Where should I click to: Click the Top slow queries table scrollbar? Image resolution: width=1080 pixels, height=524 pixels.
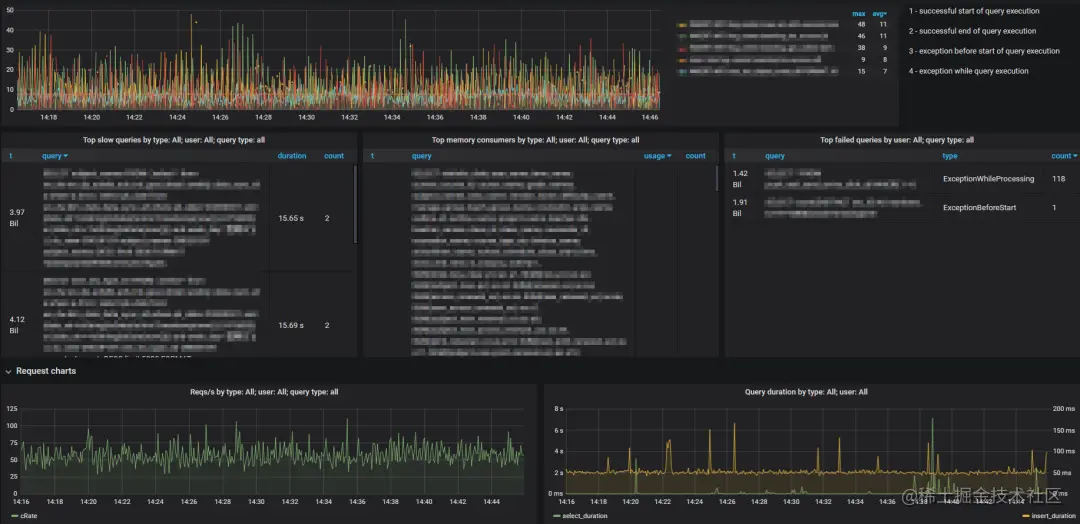click(355, 204)
